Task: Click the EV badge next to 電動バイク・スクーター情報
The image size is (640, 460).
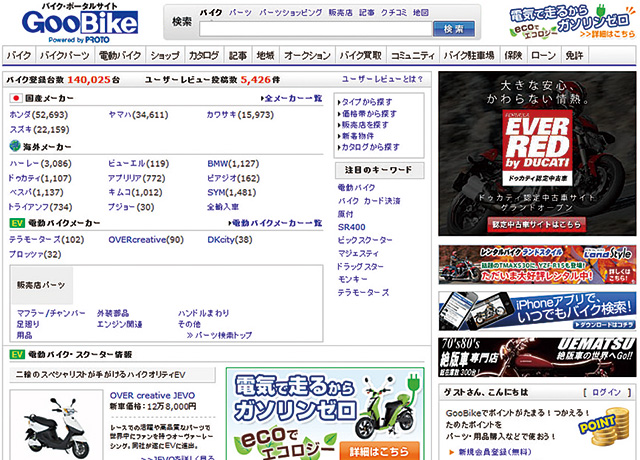Action: pos(17,354)
